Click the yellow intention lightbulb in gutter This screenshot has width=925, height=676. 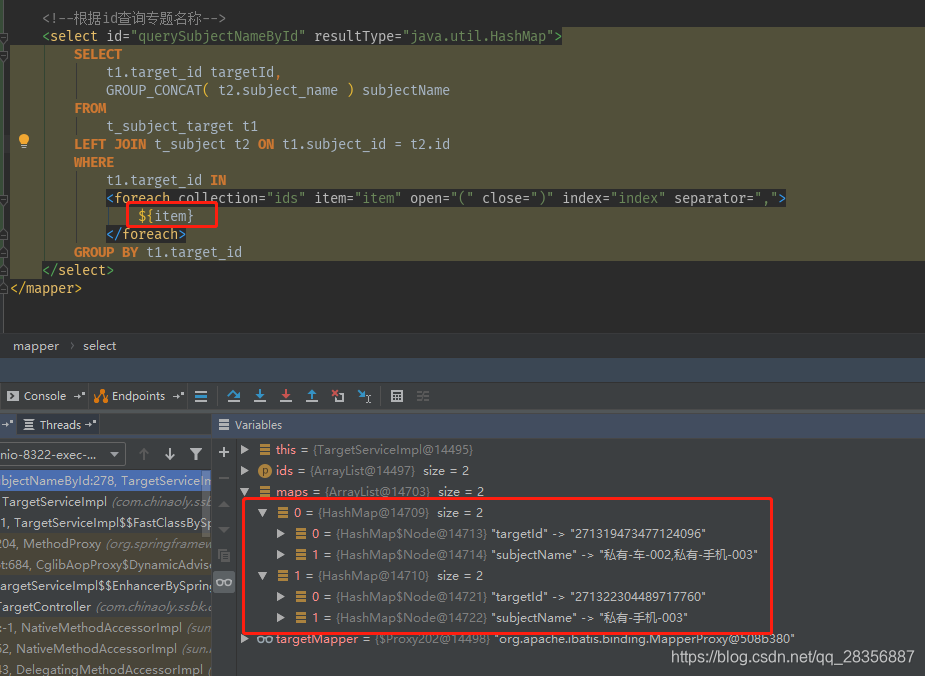point(24,141)
